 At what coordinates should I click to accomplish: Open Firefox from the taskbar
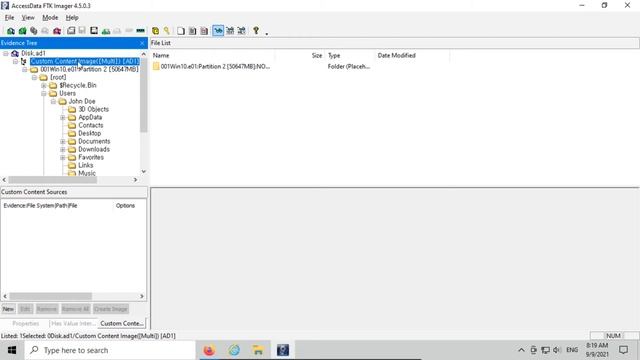pos(209,350)
